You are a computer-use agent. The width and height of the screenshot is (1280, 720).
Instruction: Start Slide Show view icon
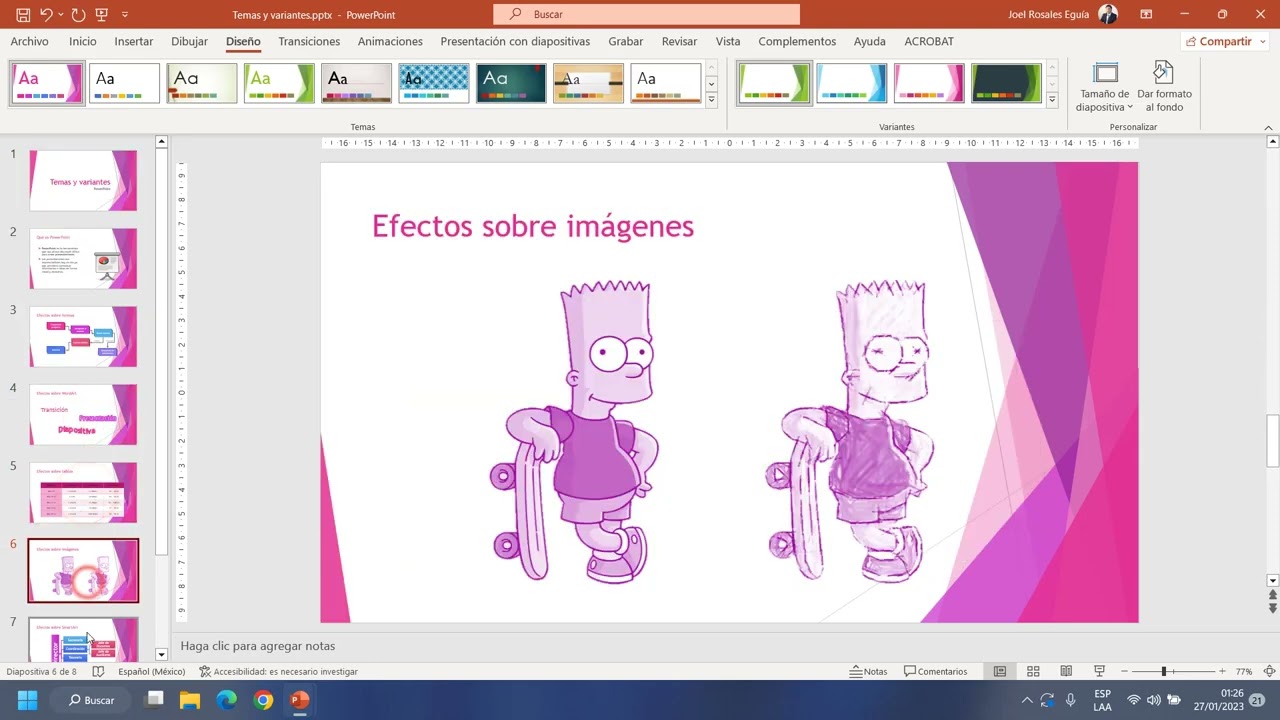coord(1099,671)
